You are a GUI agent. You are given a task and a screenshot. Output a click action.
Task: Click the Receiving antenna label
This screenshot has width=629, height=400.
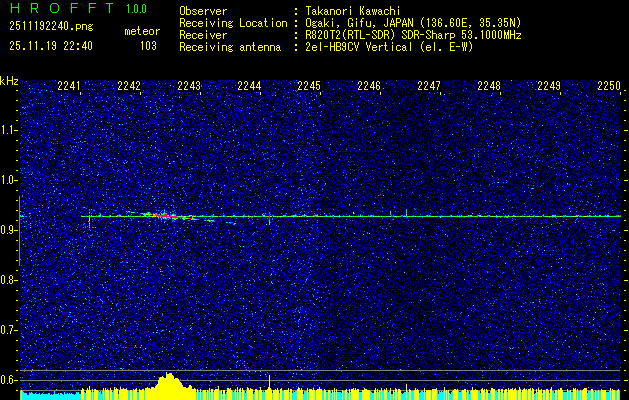click(x=230, y=47)
